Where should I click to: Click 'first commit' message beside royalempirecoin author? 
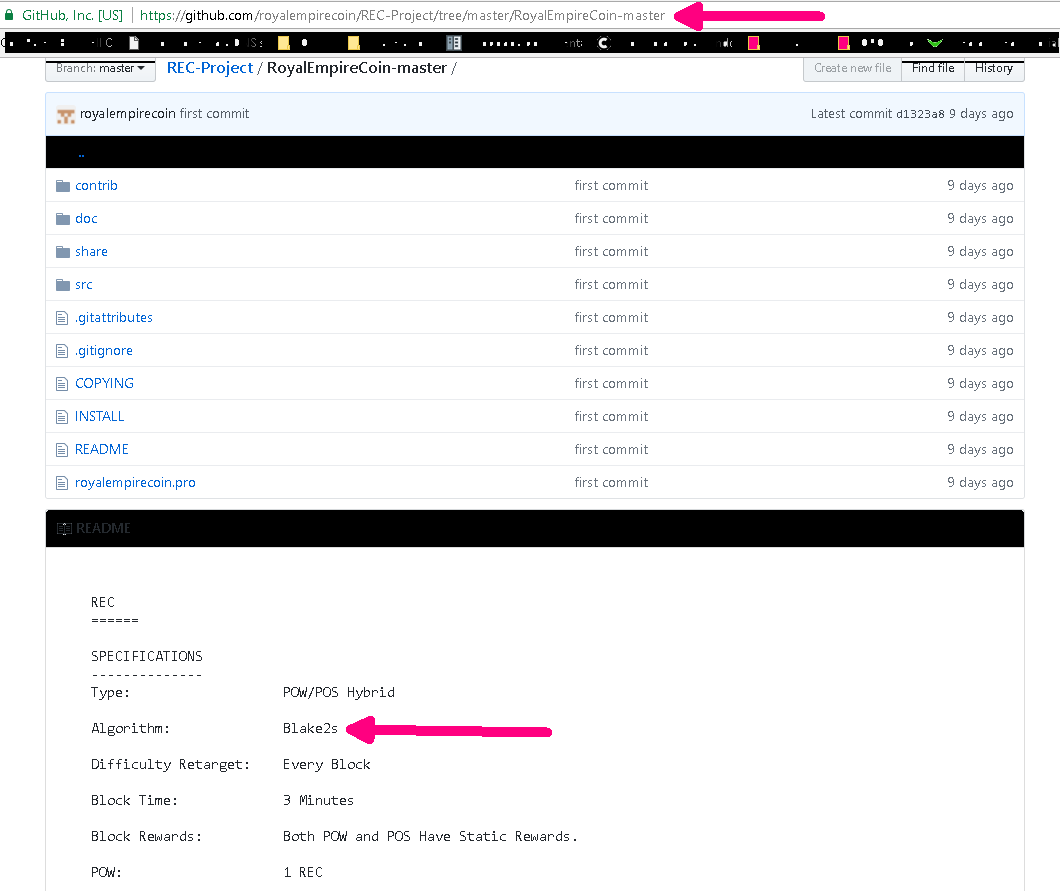click(214, 114)
